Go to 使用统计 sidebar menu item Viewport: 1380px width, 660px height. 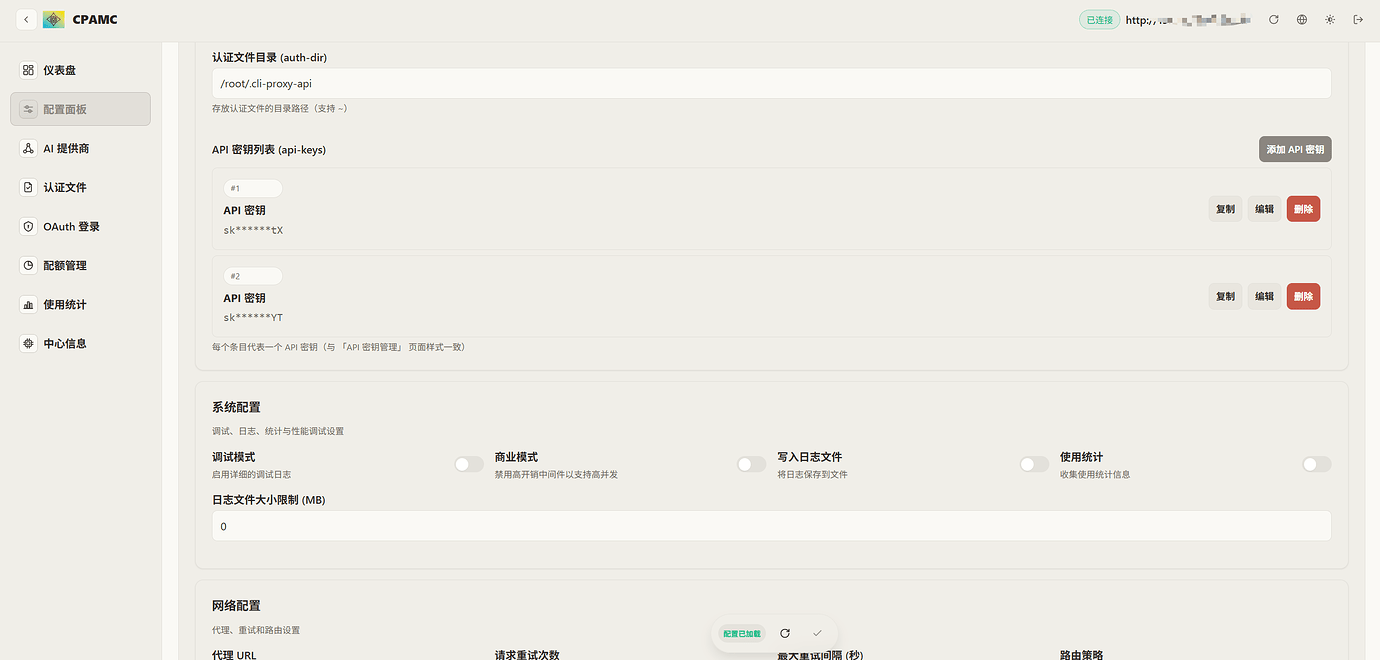pos(81,304)
